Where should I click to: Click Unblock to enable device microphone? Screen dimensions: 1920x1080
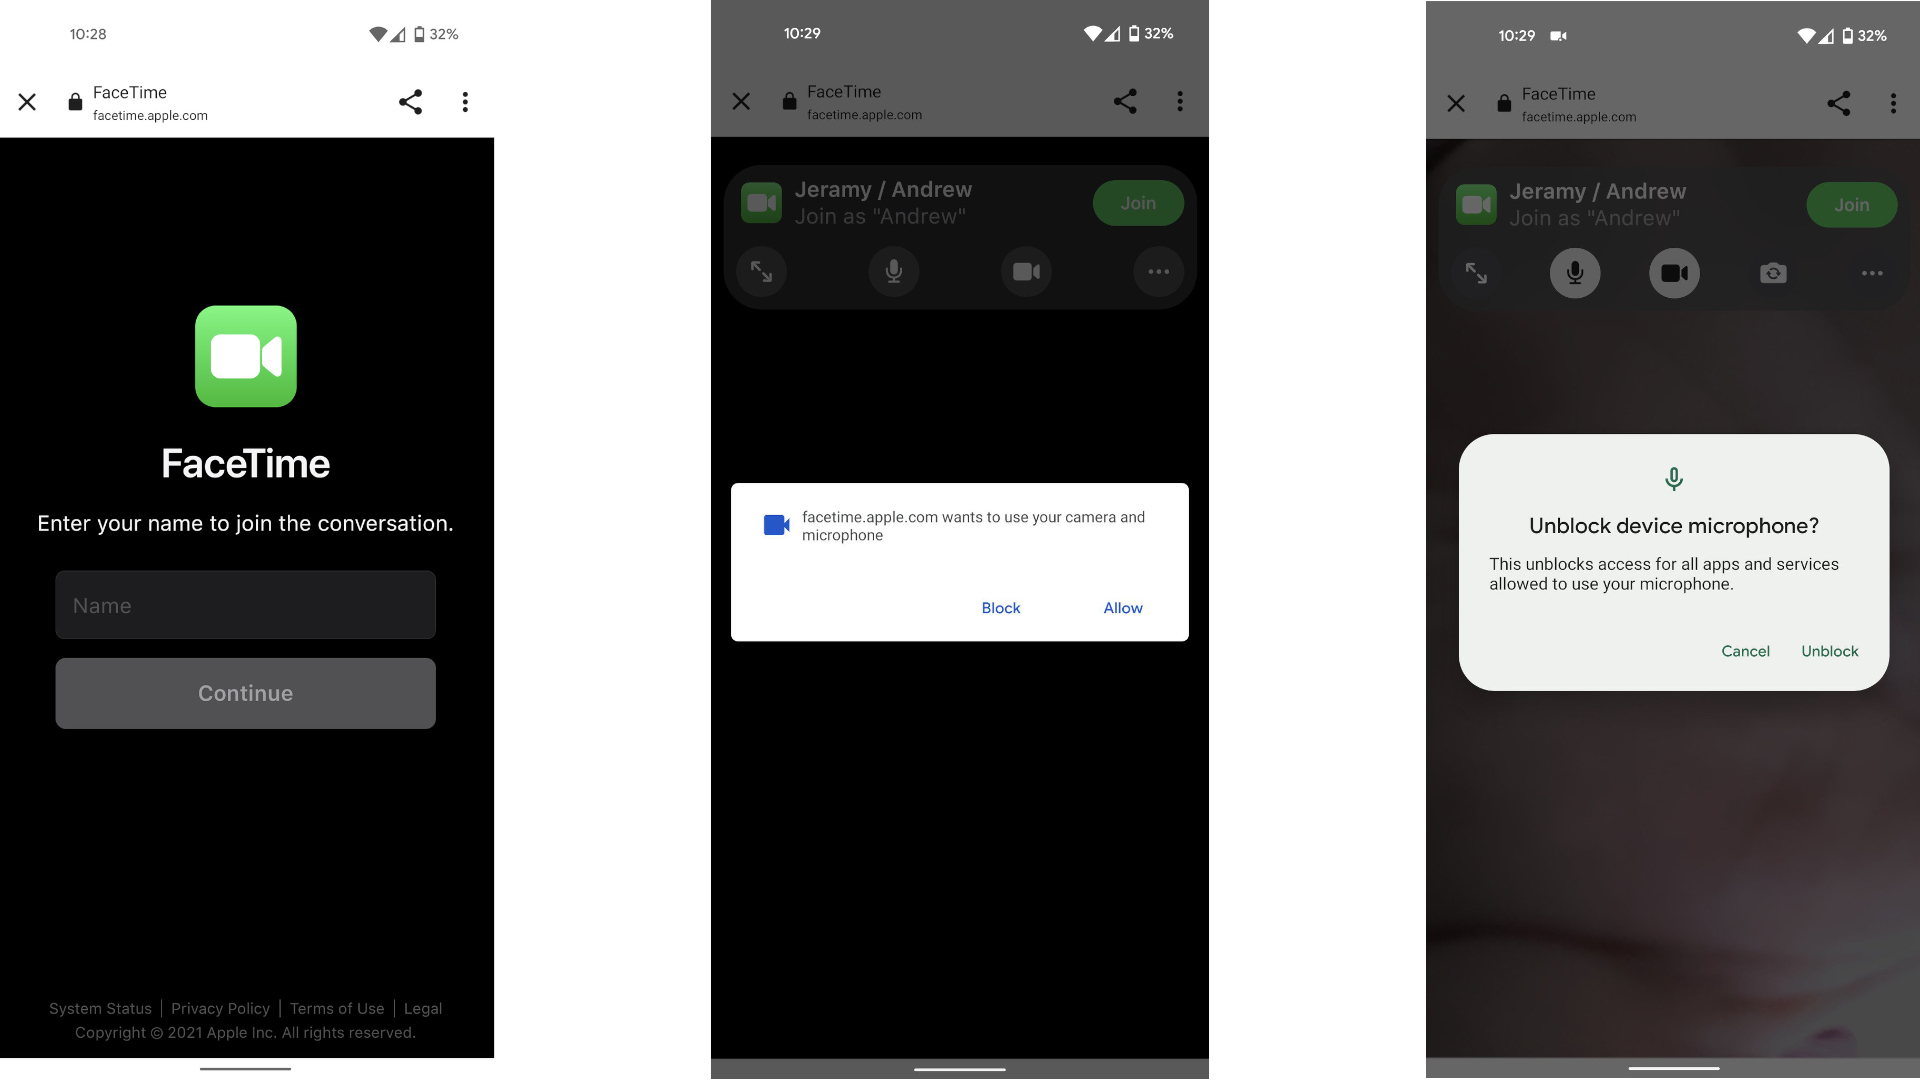[1830, 650]
